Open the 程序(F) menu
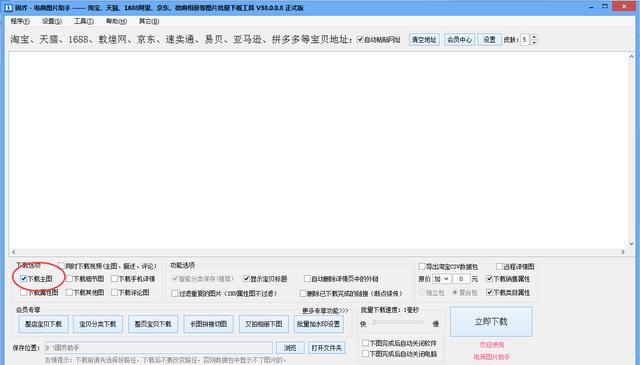 (20, 21)
